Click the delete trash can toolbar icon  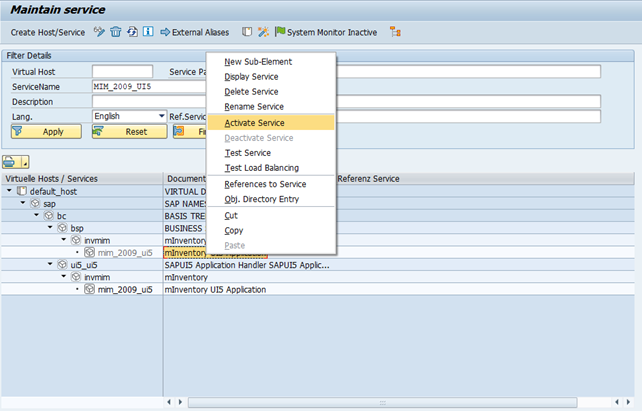(116, 32)
